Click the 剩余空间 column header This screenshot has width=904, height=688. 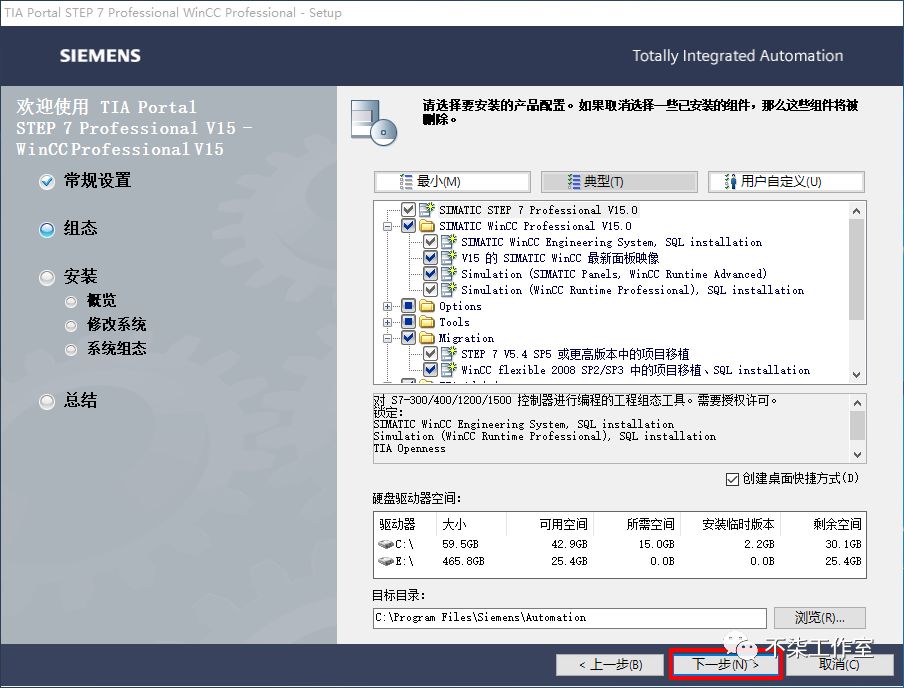[x=823, y=524]
